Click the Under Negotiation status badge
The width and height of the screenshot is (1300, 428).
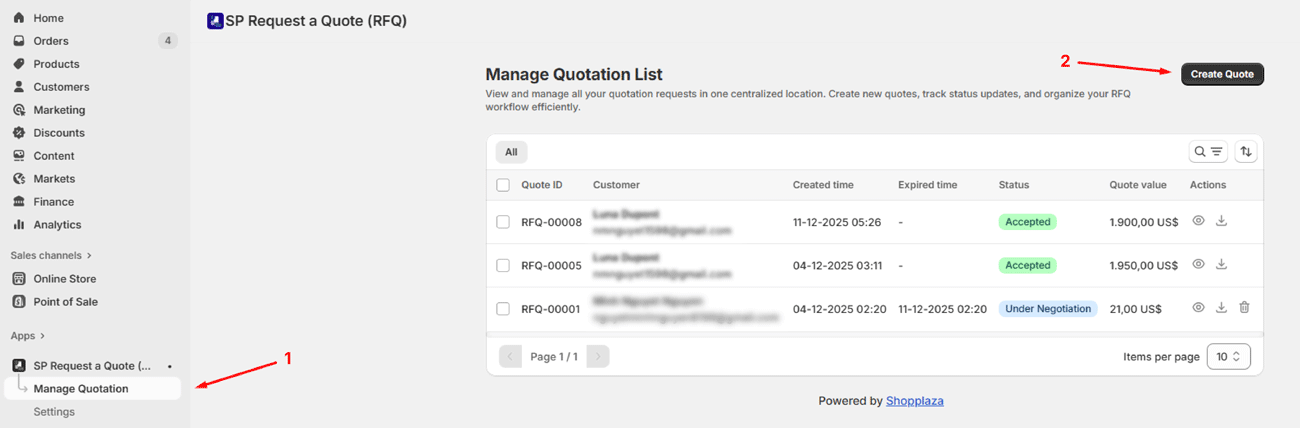pyautogui.click(x=1048, y=309)
